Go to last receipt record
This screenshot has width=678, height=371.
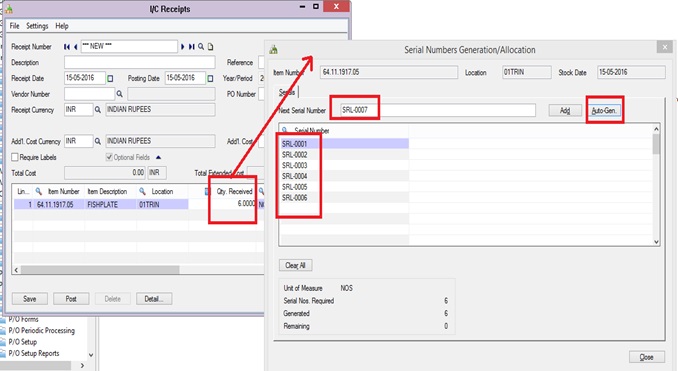click(x=191, y=47)
